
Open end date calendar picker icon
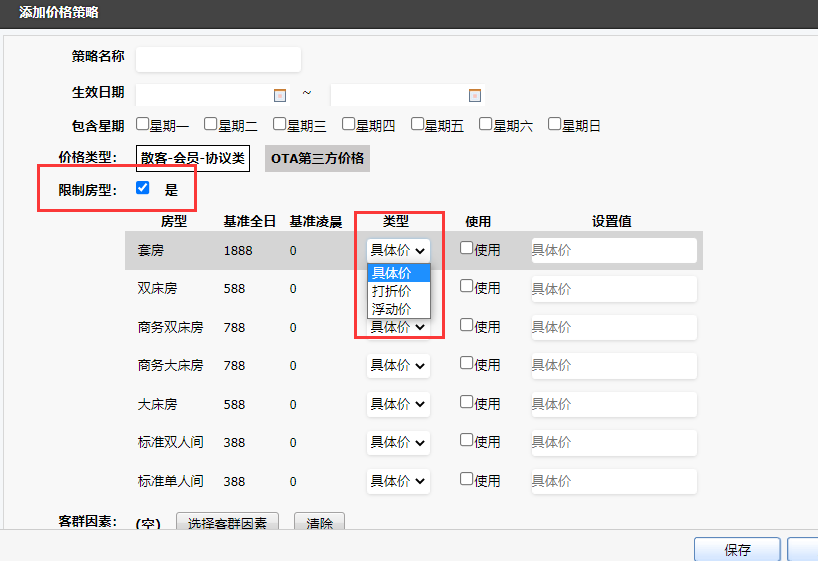475,96
